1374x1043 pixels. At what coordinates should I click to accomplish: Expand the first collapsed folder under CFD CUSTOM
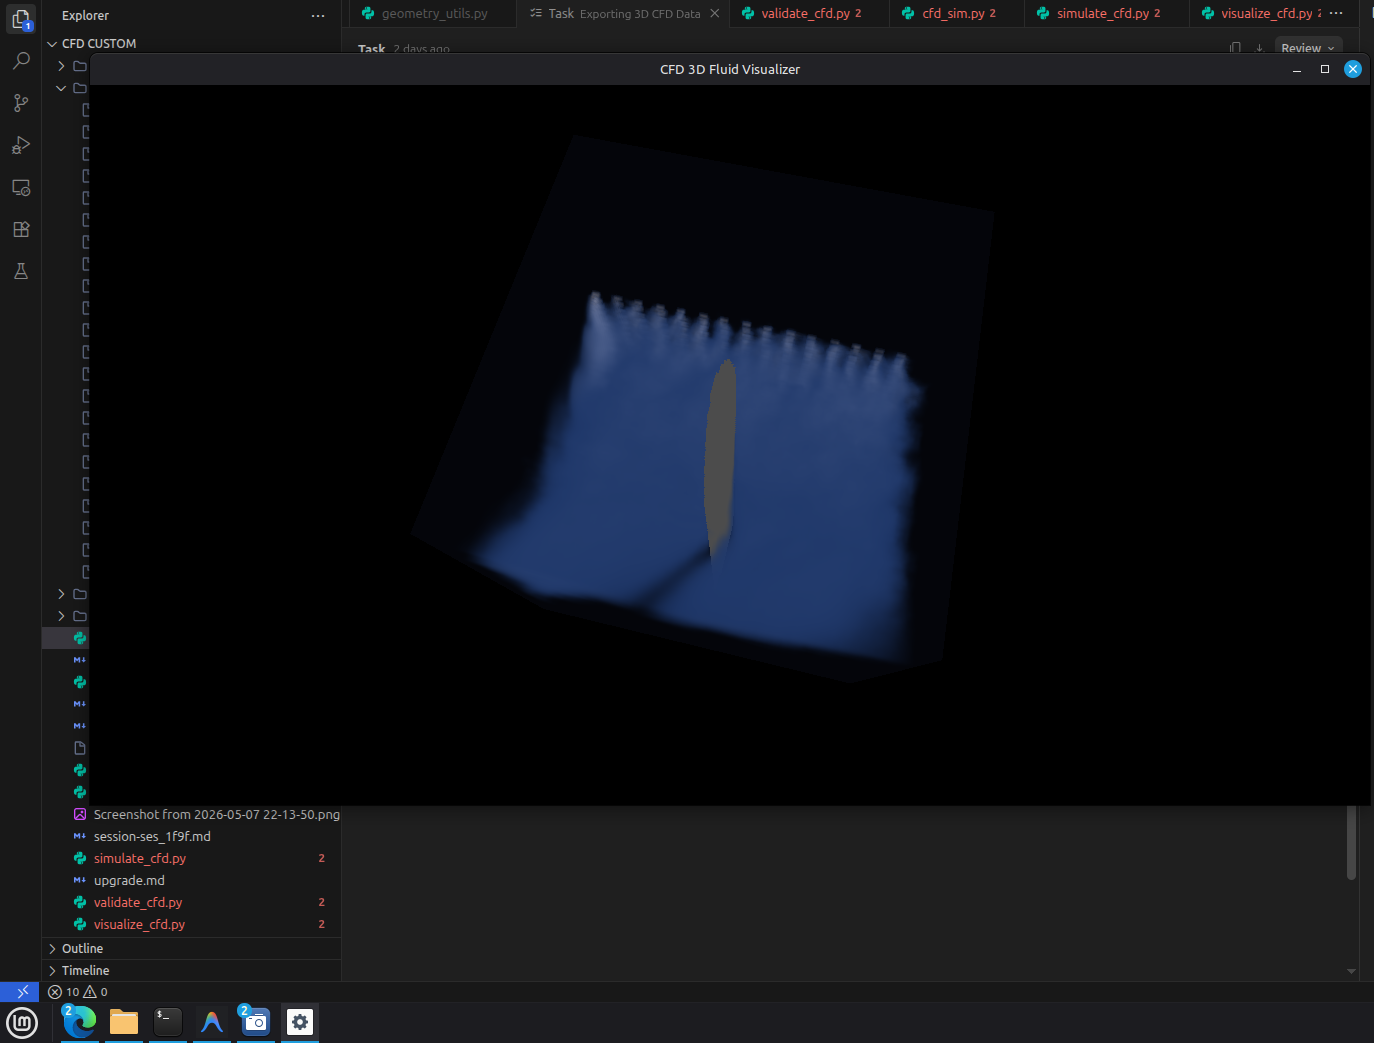point(61,66)
